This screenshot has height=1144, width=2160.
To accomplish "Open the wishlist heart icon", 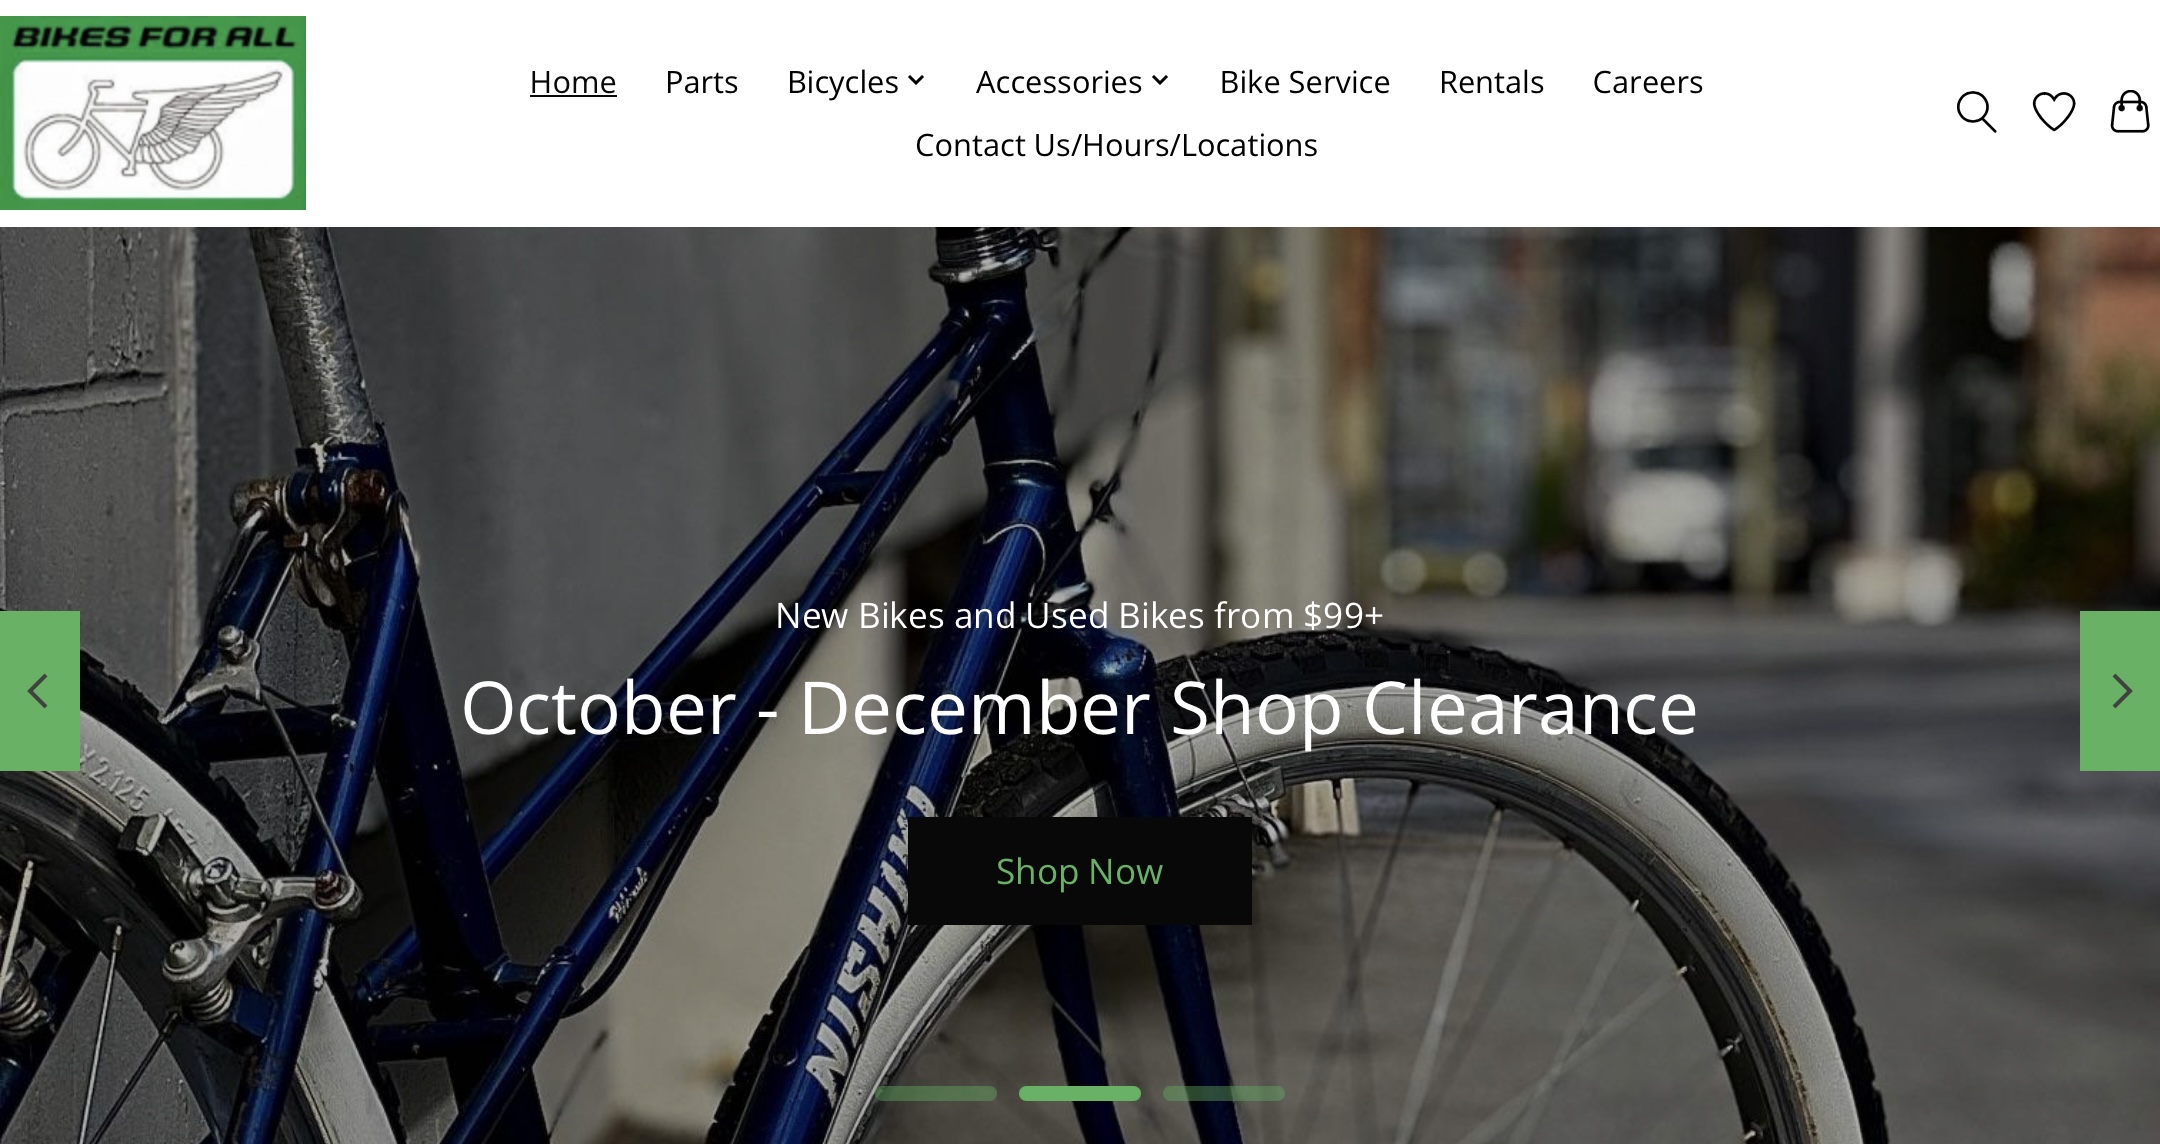I will [2054, 112].
